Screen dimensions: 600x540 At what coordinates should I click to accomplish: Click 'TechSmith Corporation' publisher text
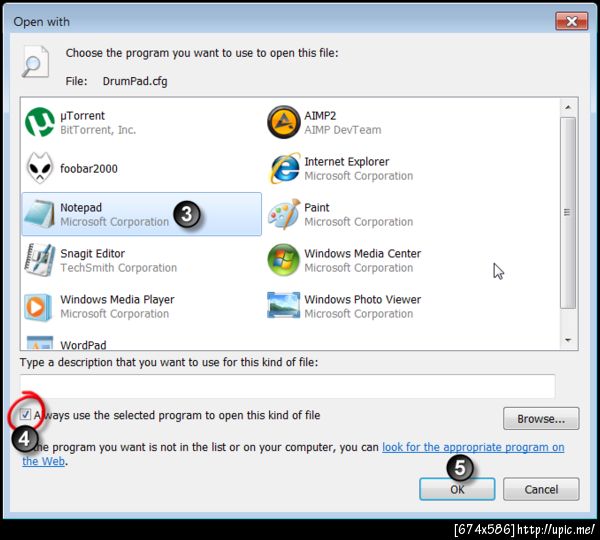119,268
